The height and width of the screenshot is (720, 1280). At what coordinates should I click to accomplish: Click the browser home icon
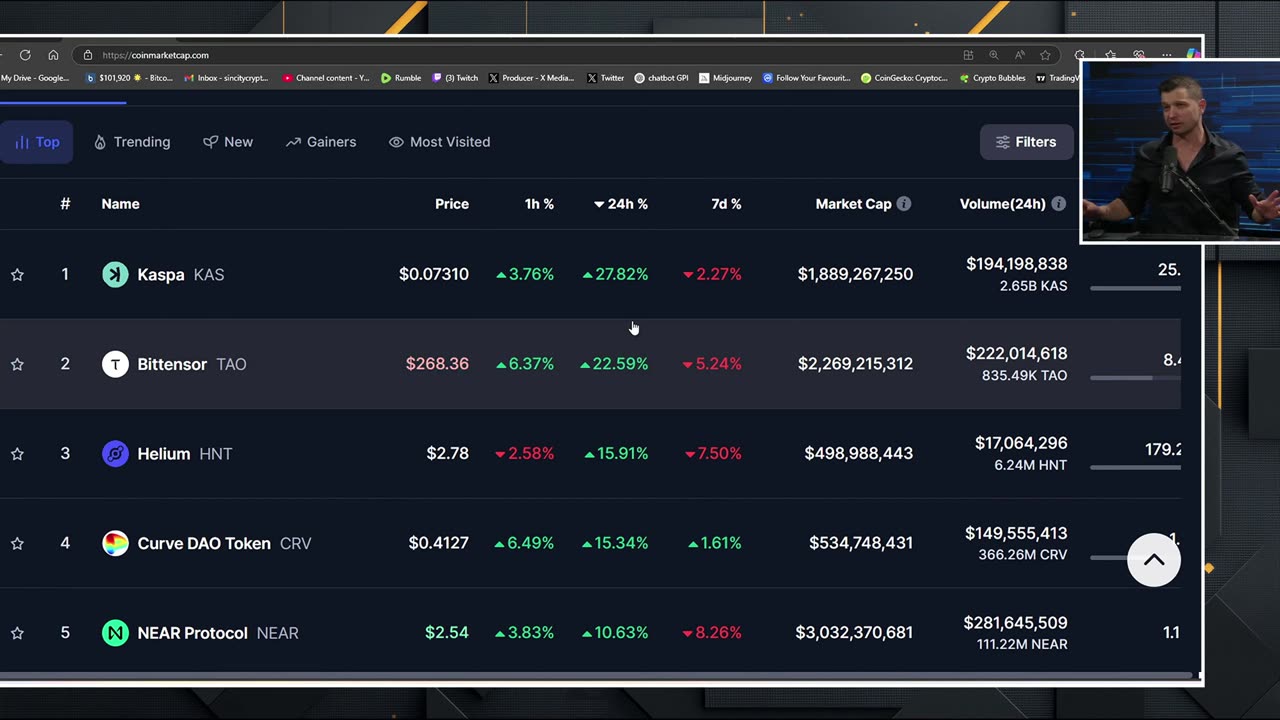pos(53,55)
